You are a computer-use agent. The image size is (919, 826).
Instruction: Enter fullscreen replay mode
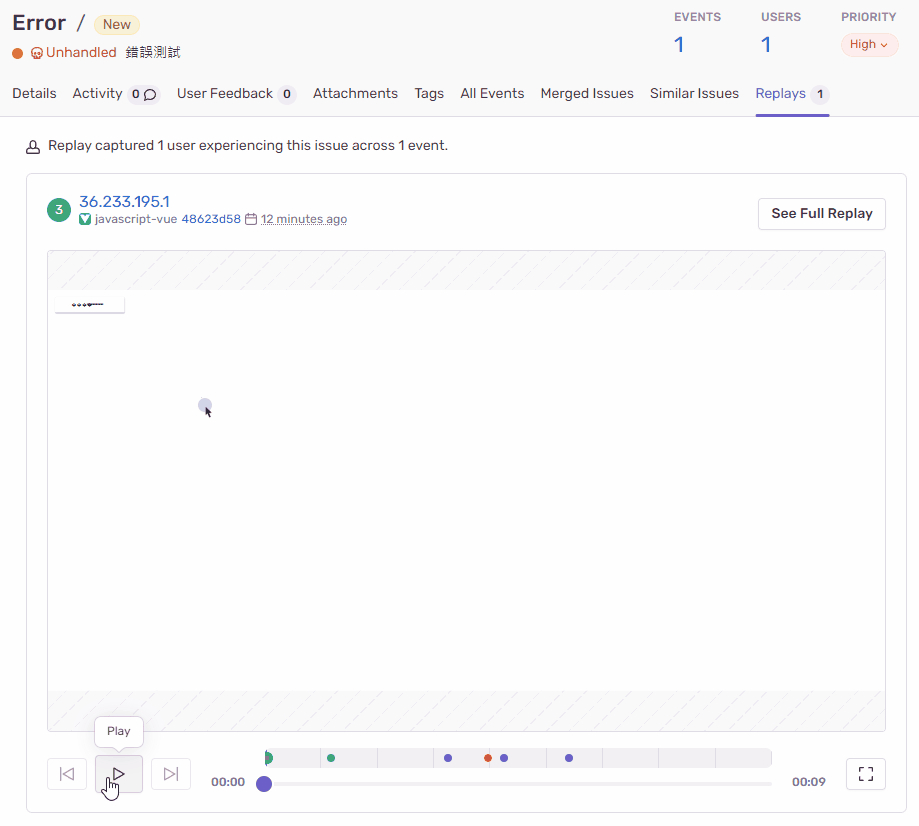pyautogui.click(x=866, y=774)
